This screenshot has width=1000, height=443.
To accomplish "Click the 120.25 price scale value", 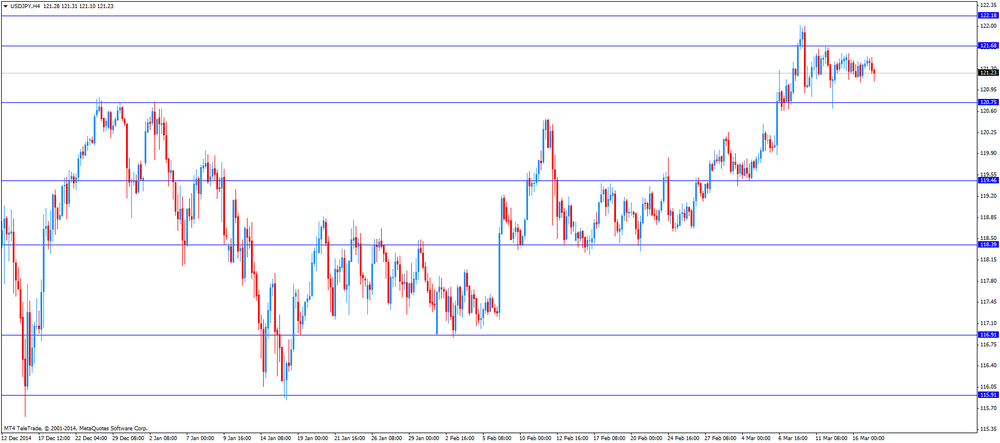I will [x=988, y=133].
